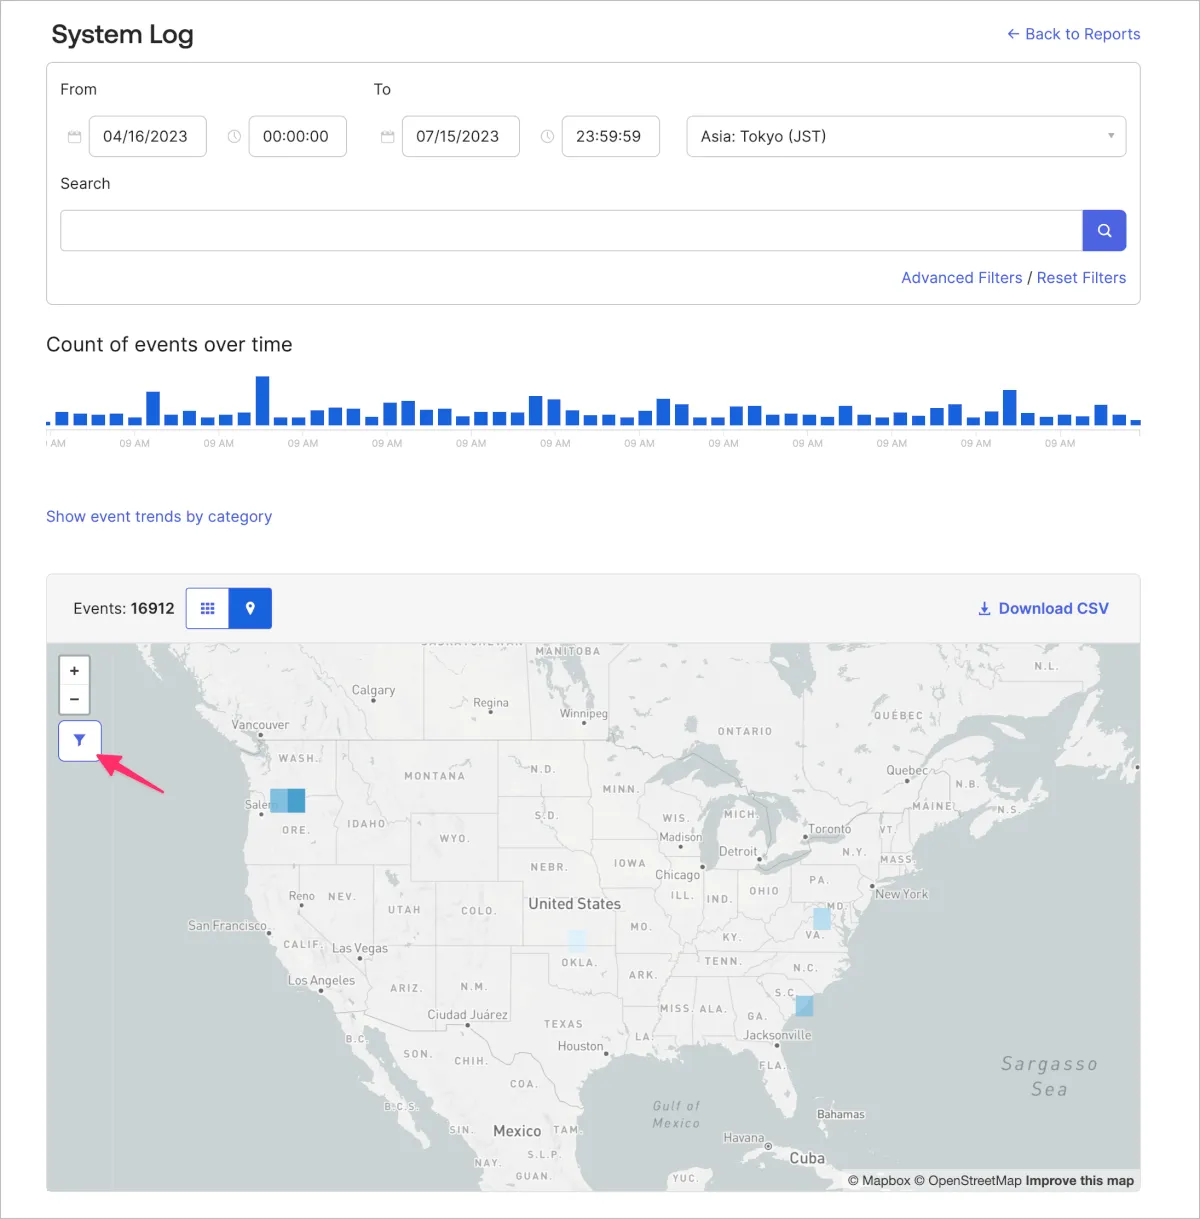Click the From date field 04/16/2023

(x=147, y=137)
